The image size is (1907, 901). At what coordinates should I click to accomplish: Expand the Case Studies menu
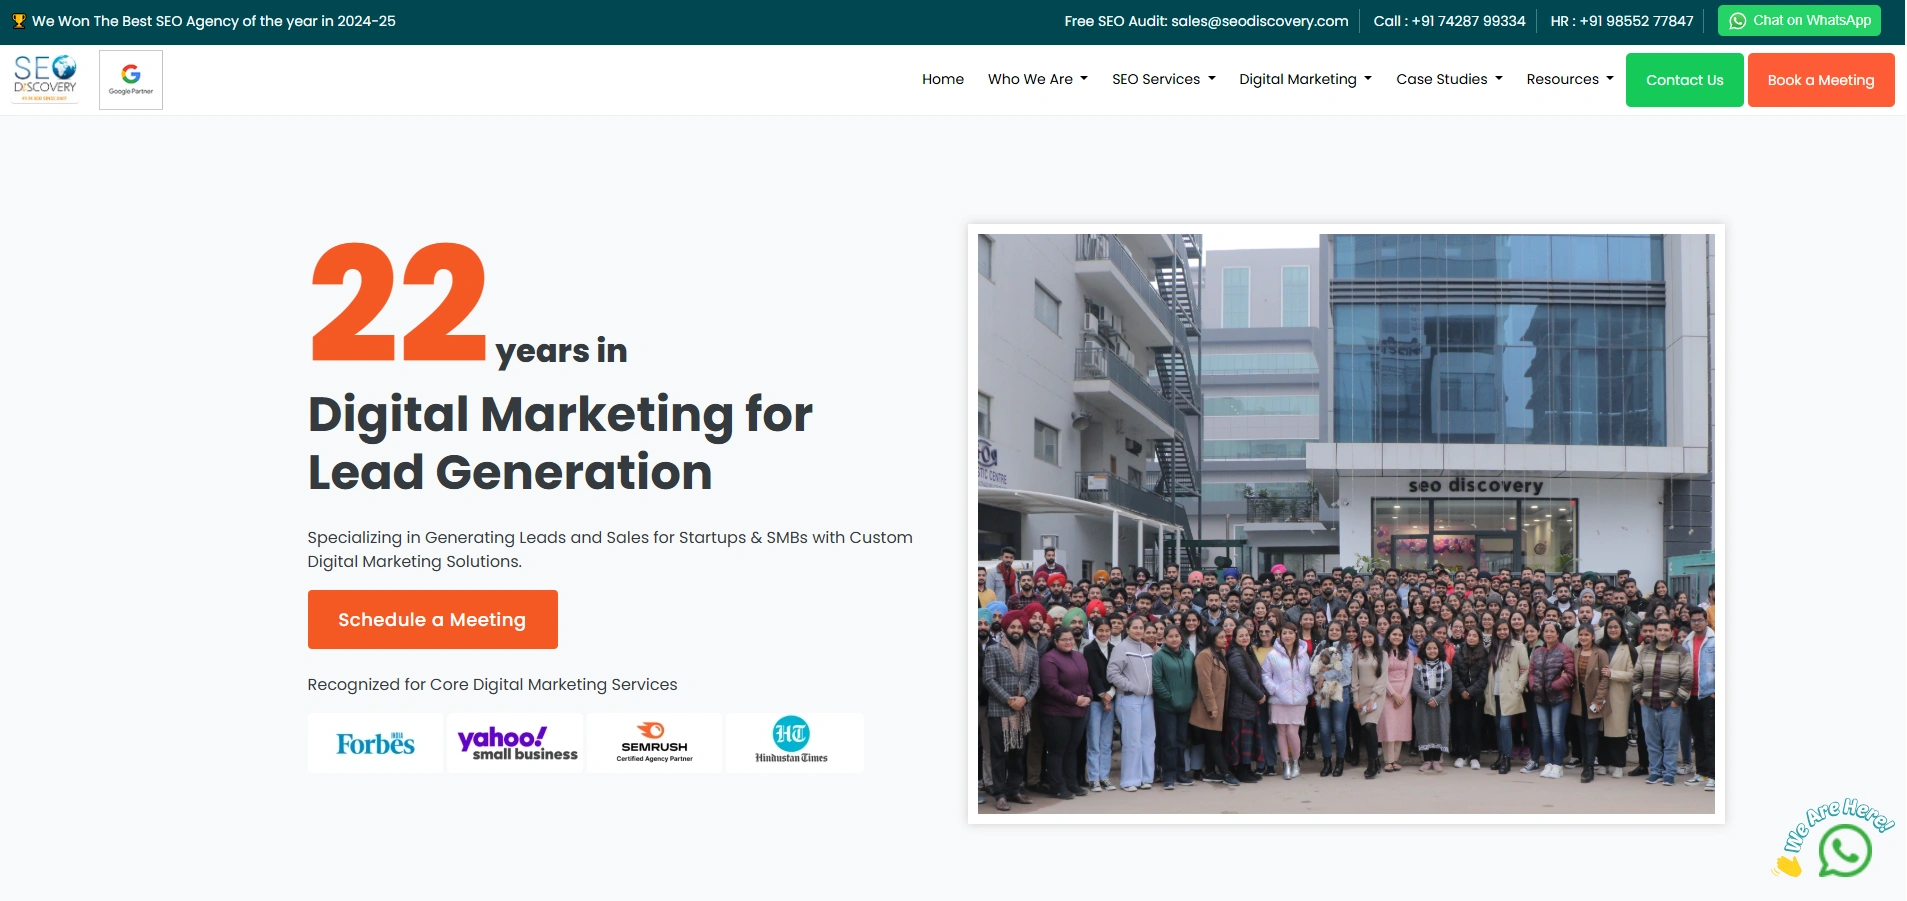(x=1448, y=79)
